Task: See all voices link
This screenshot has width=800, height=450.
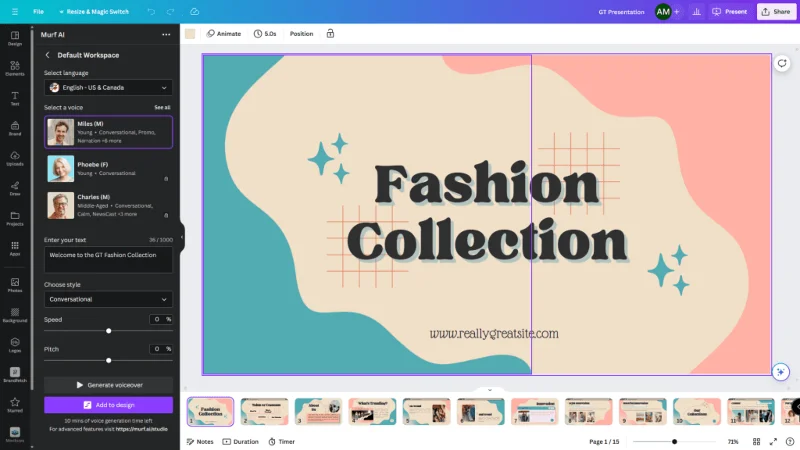Action: point(162,108)
